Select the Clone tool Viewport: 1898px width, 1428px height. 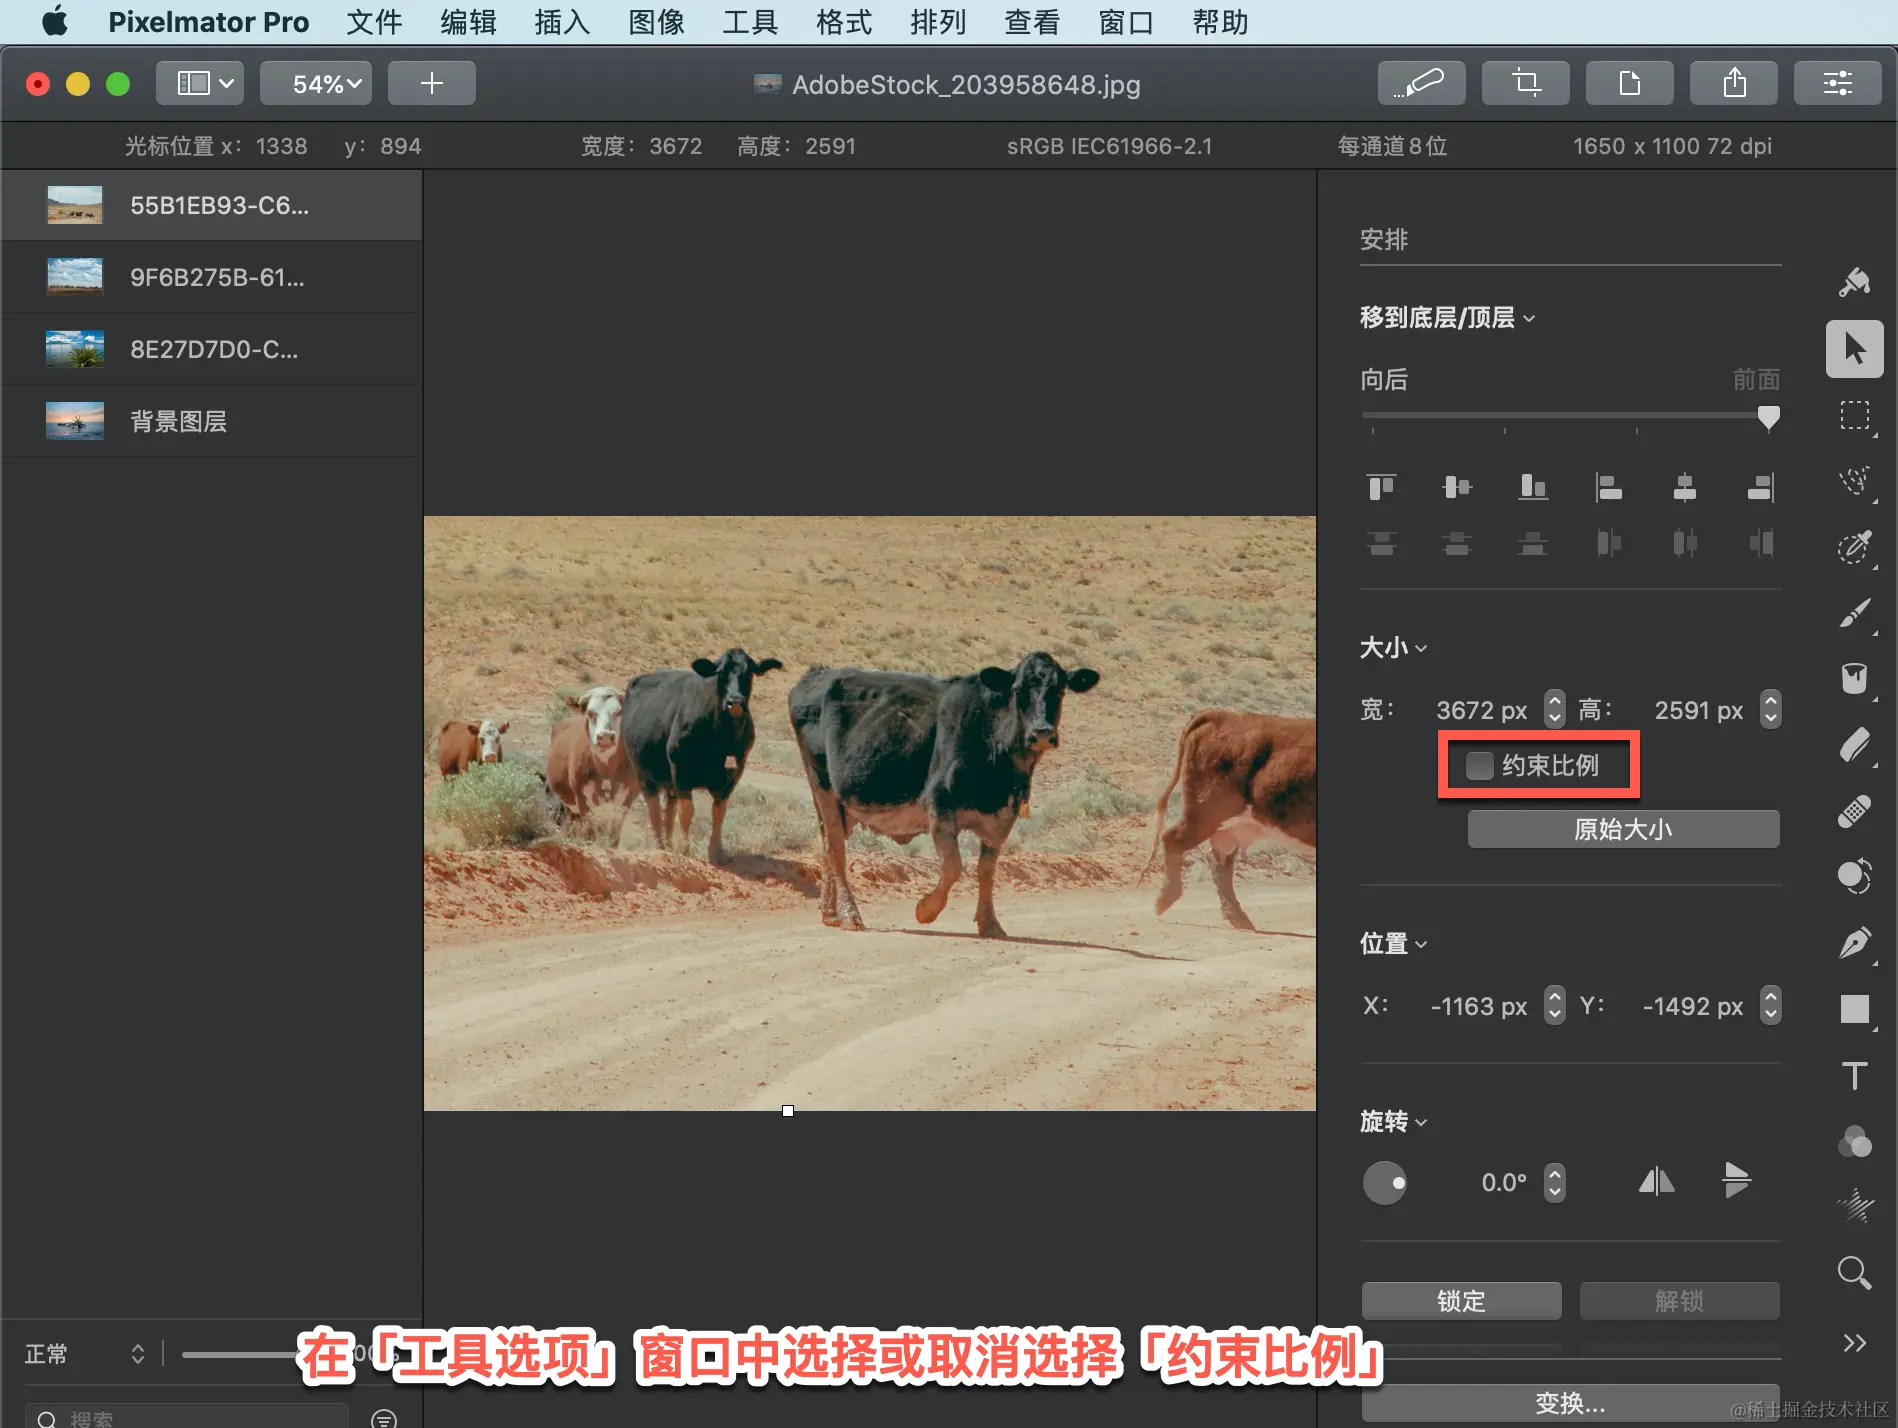point(1855,877)
